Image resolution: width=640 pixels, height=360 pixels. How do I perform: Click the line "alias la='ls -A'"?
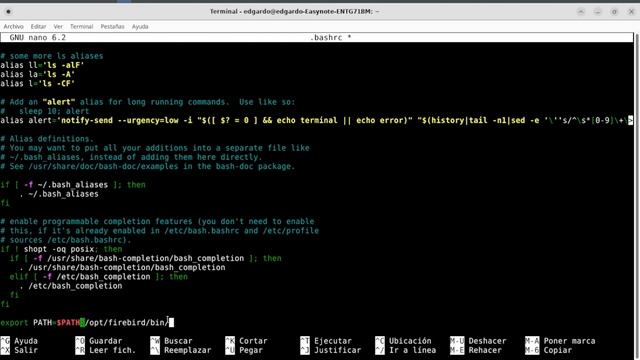pos(38,74)
